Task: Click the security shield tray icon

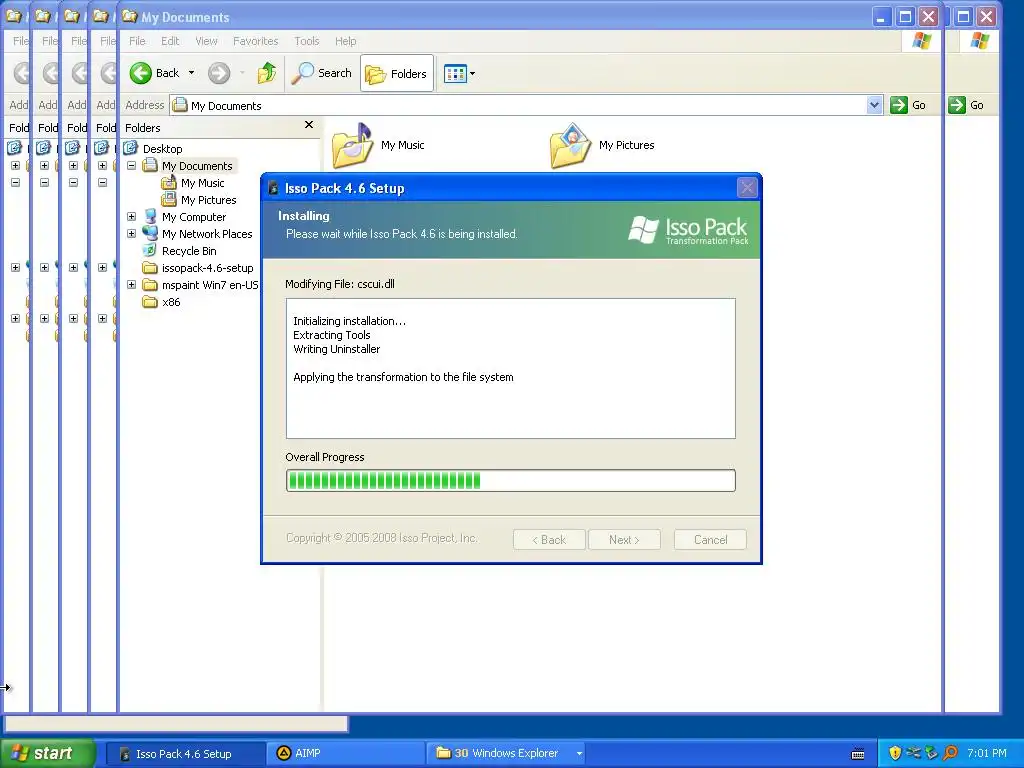Action: 895,753
